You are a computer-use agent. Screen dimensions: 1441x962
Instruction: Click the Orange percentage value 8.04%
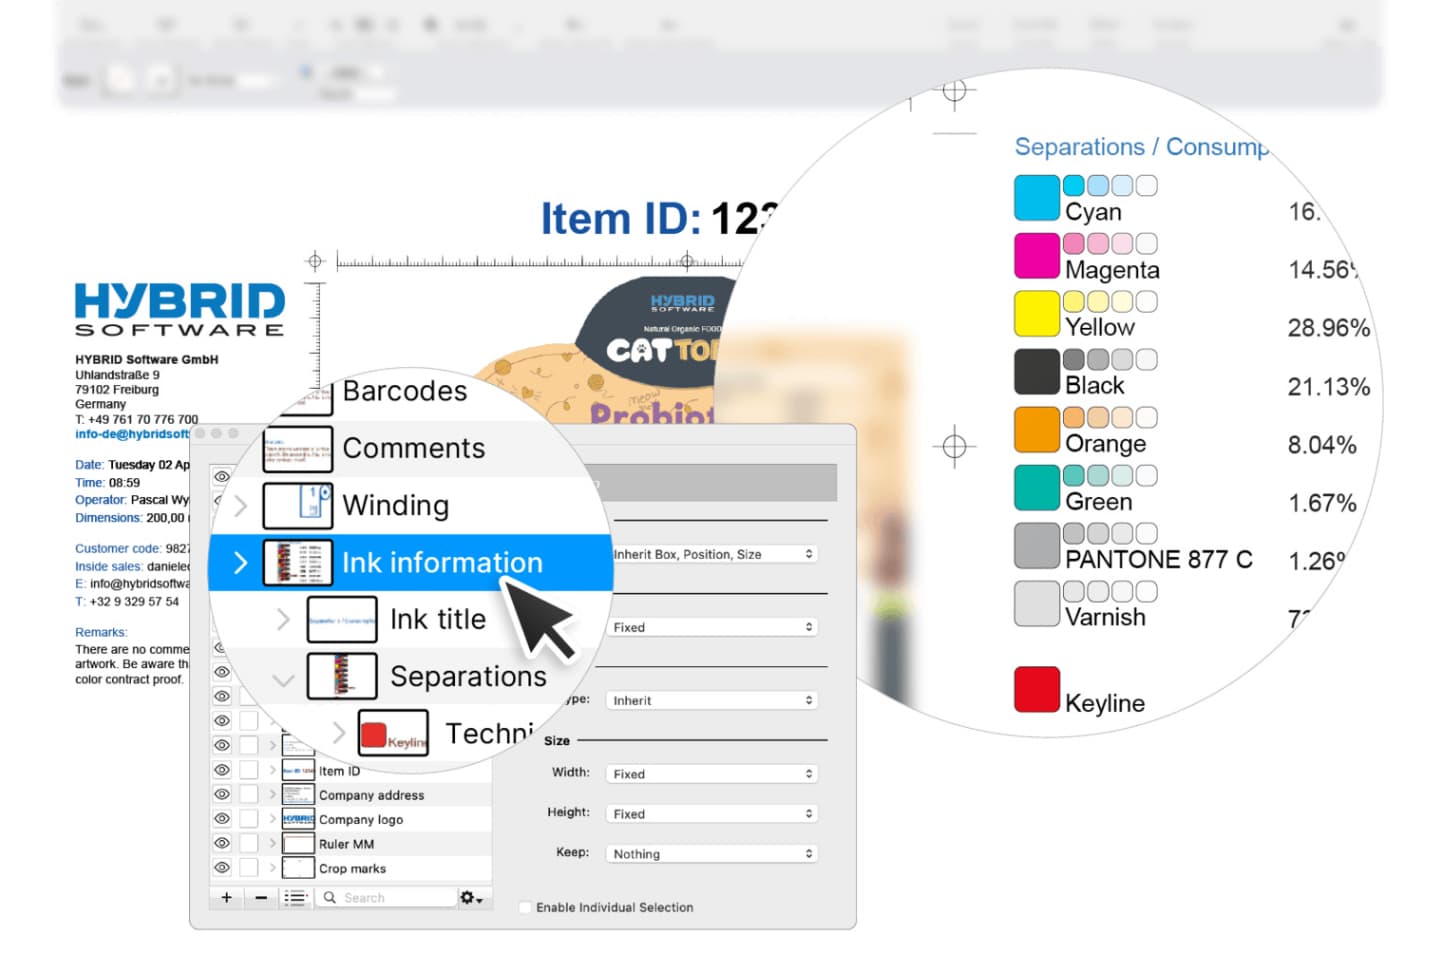[x=1322, y=445]
